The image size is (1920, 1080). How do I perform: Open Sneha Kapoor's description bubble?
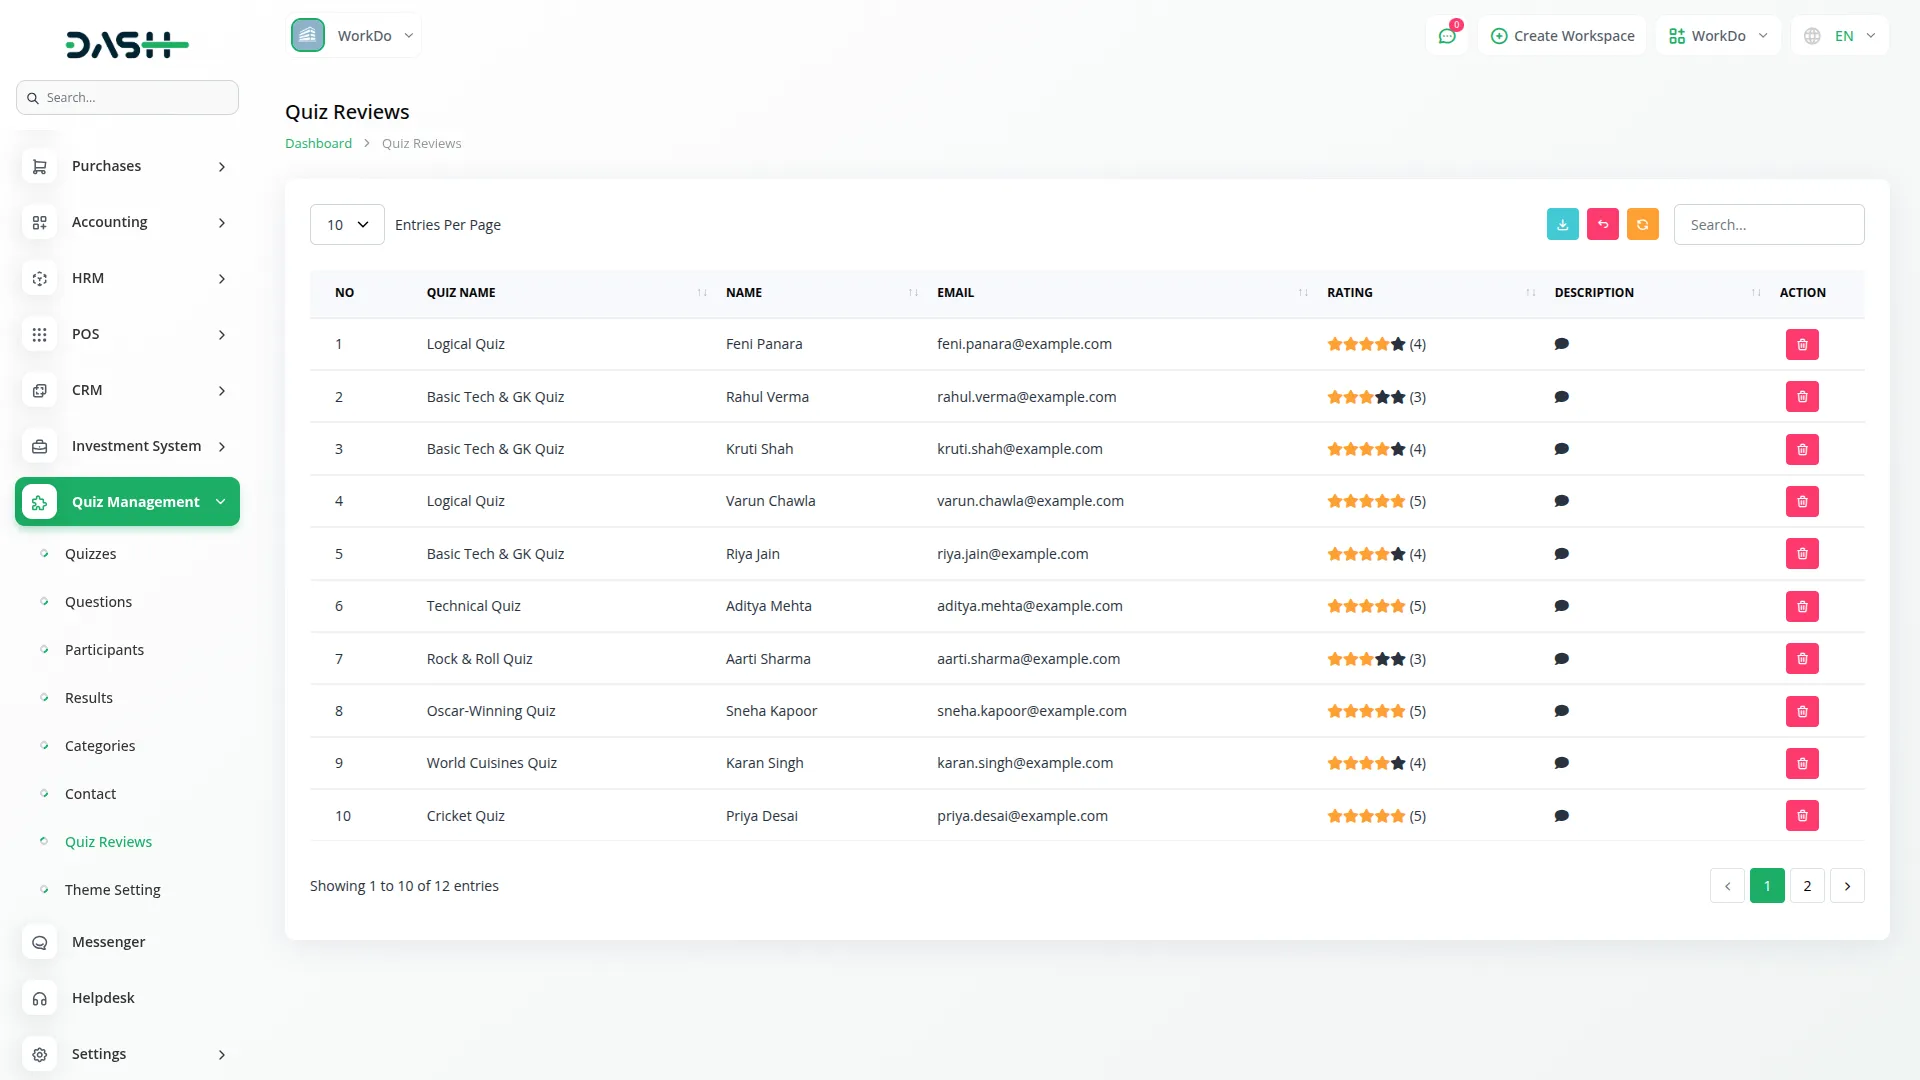coord(1561,711)
